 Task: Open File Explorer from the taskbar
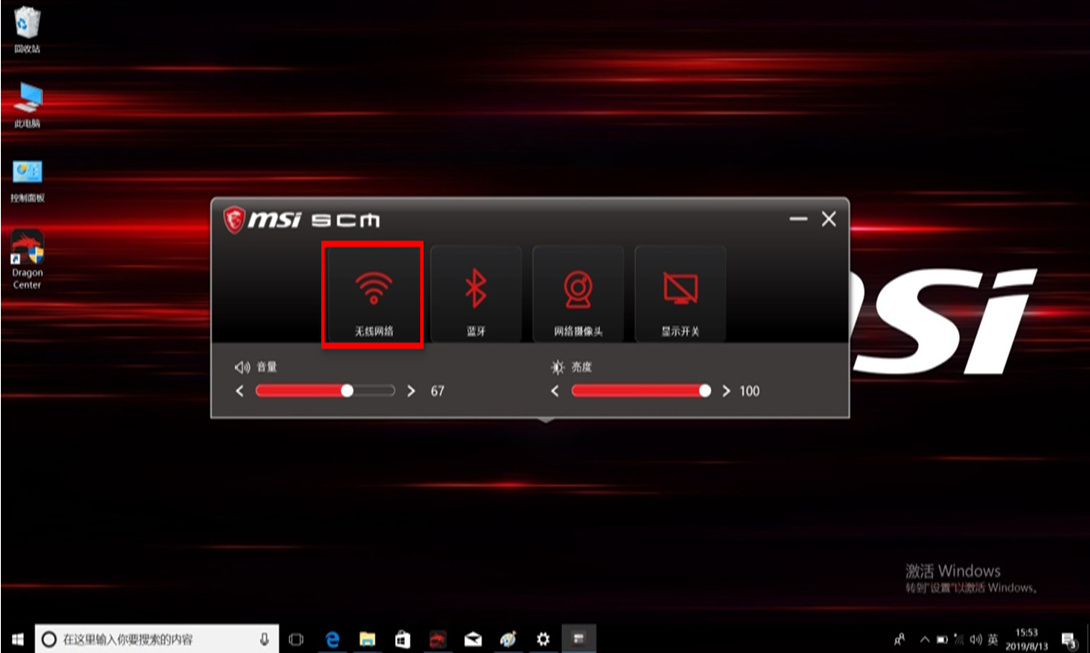pyautogui.click(x=367, y=638)
